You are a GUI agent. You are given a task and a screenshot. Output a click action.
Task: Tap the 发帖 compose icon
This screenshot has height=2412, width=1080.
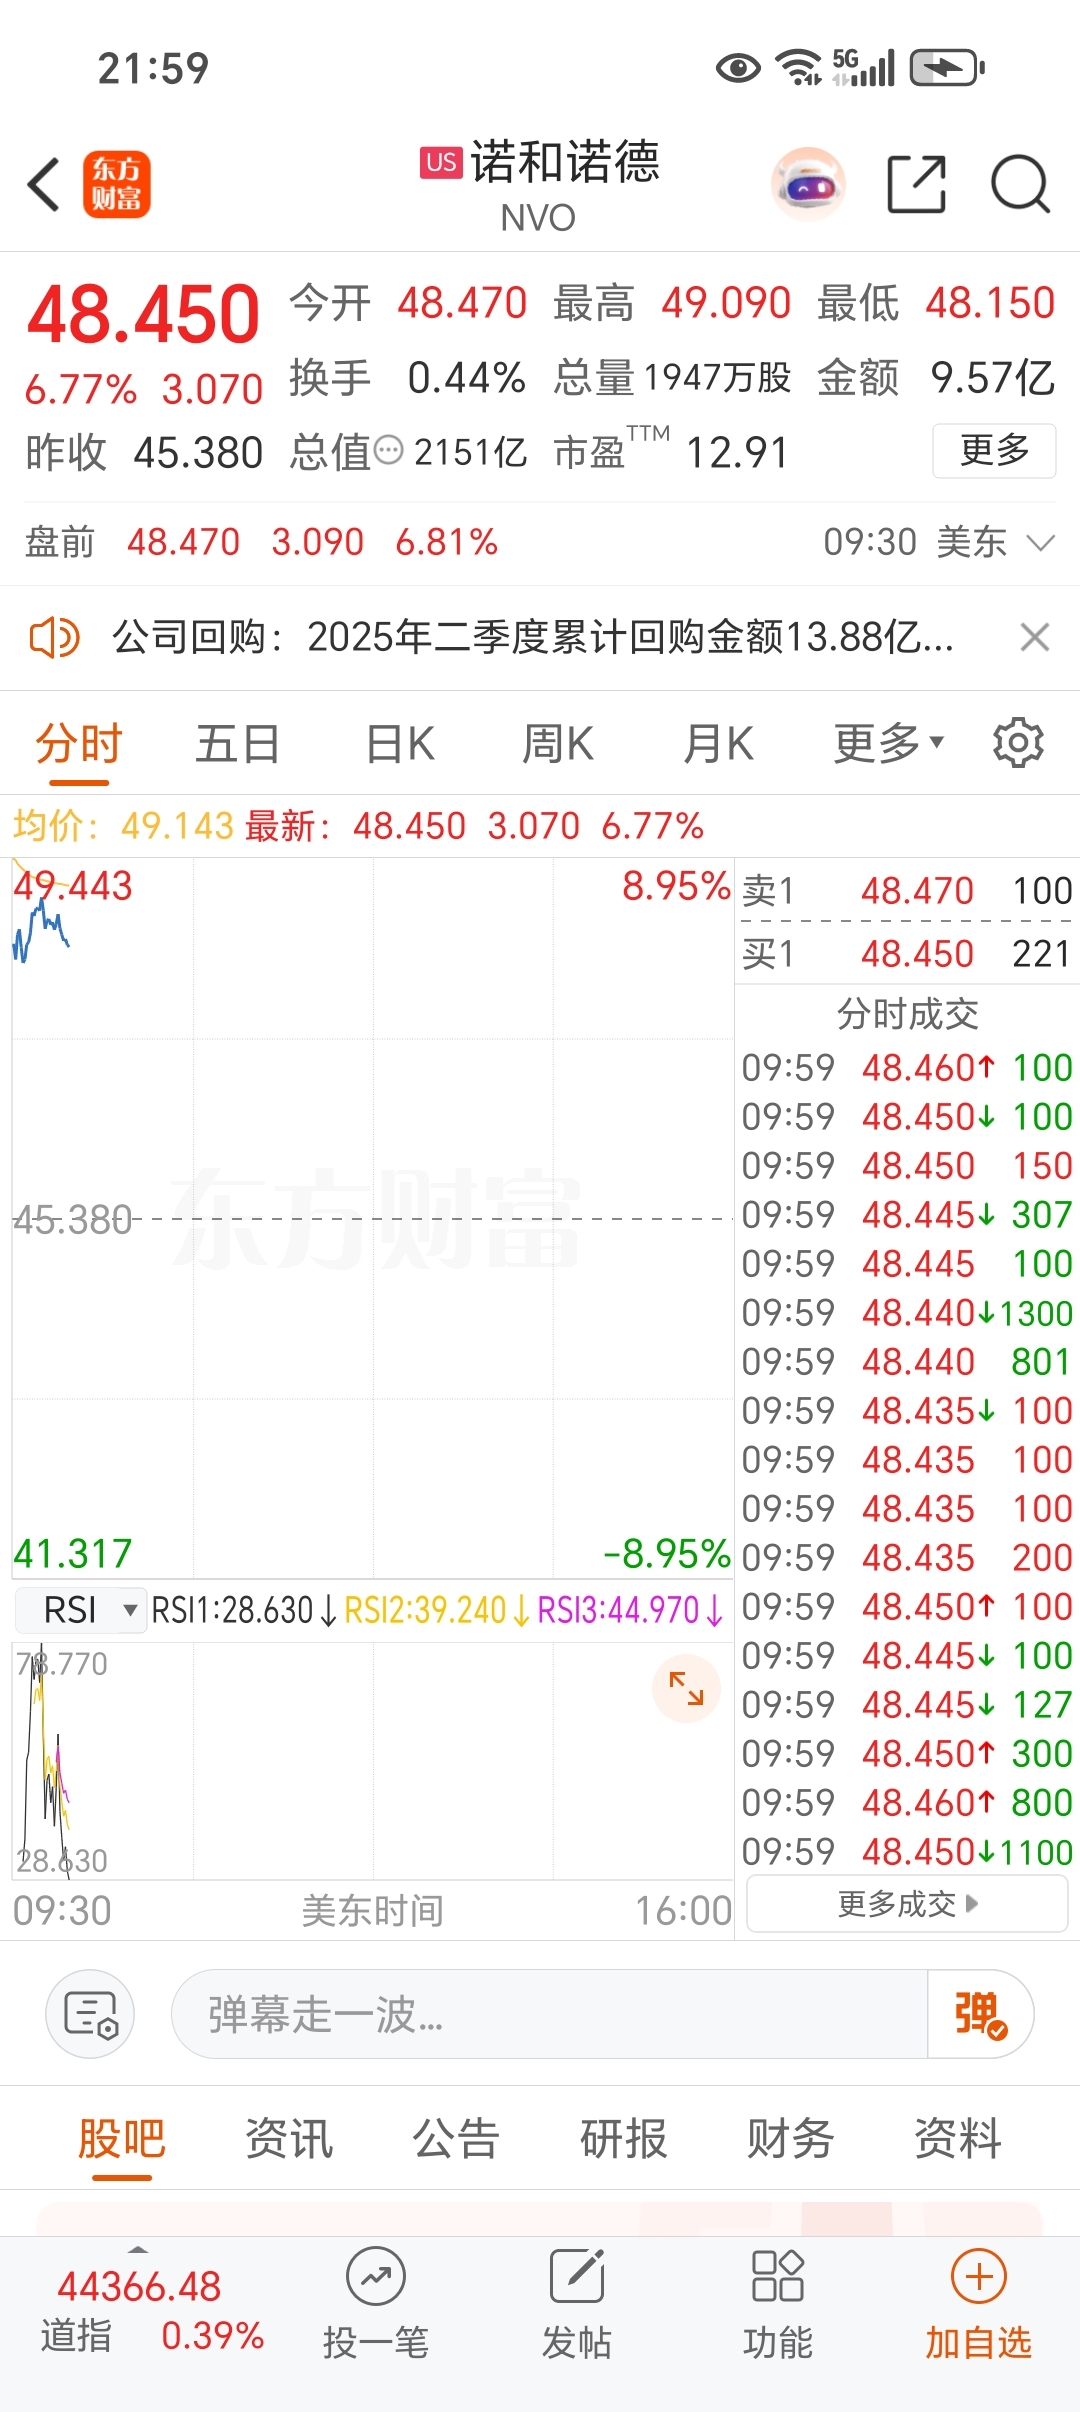pyautogui.click(x=577, y=2278)
